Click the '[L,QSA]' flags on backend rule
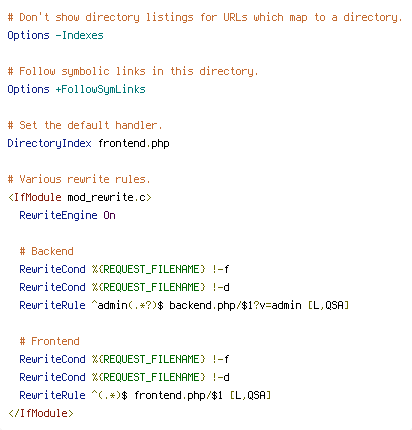 click(x=328, y=305)
